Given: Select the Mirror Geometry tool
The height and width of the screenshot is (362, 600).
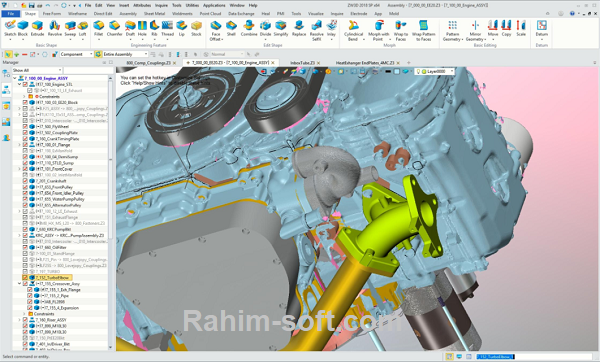Looking at the screenshot, I should (475, 31).
